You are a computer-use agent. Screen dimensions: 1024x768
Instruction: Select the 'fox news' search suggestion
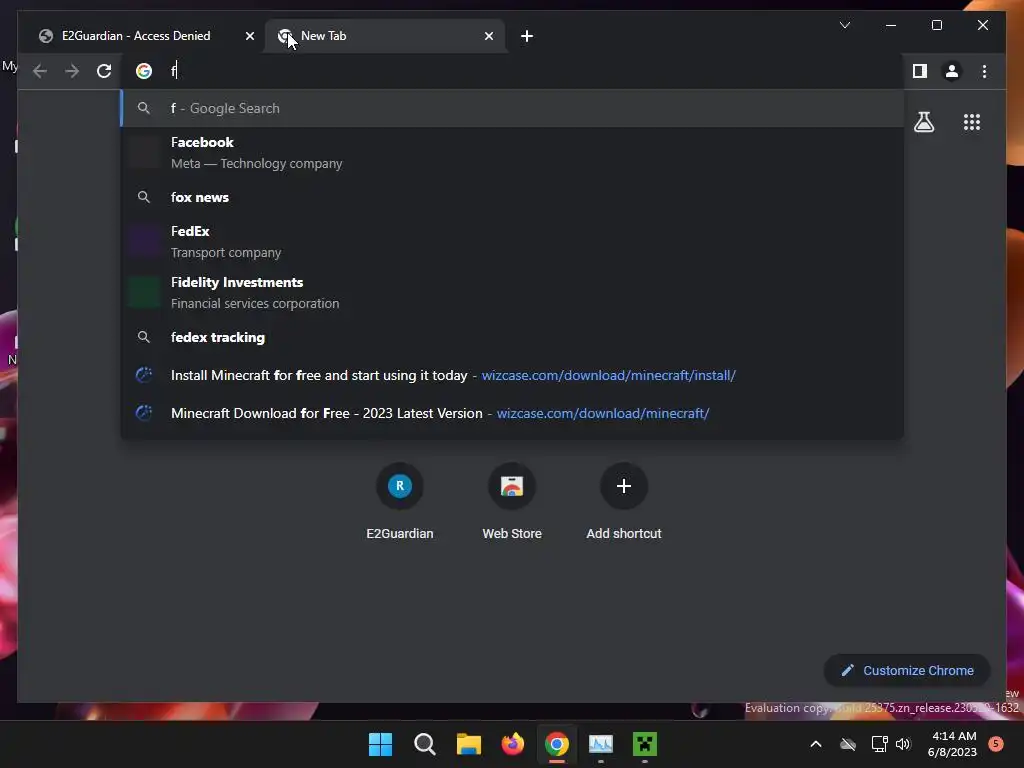(512, 197)
